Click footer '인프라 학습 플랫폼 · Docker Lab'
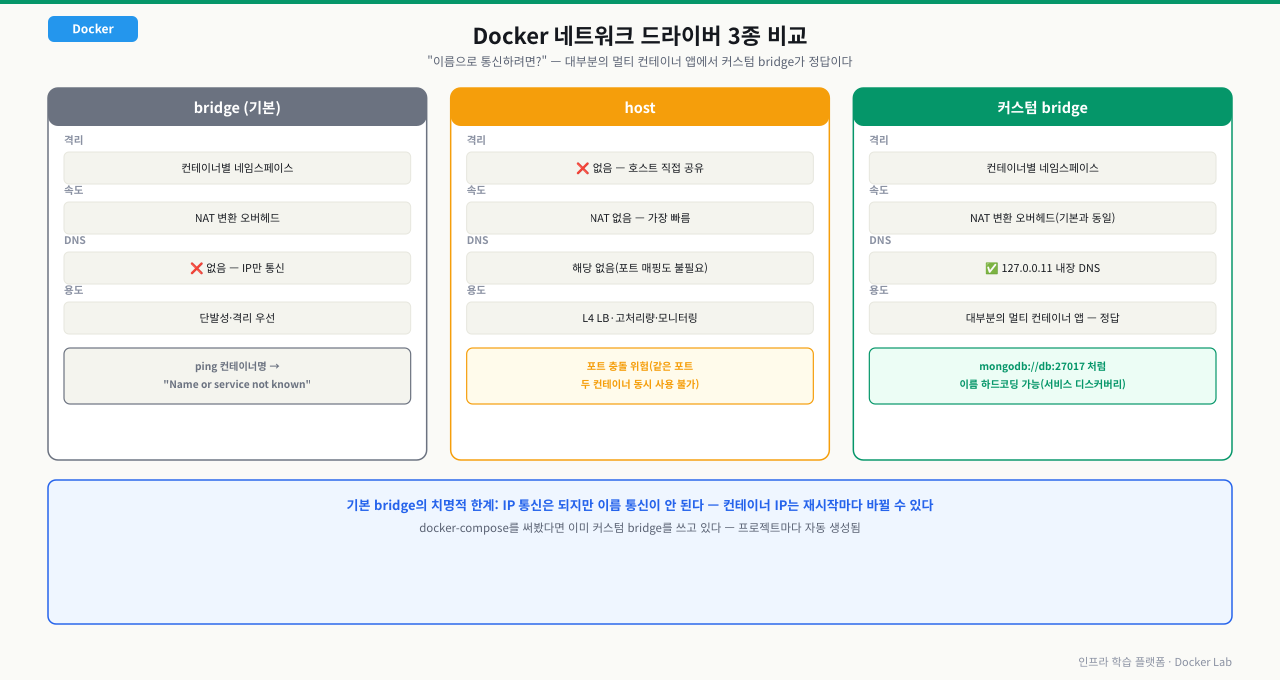 click(x=1155, y=662)
